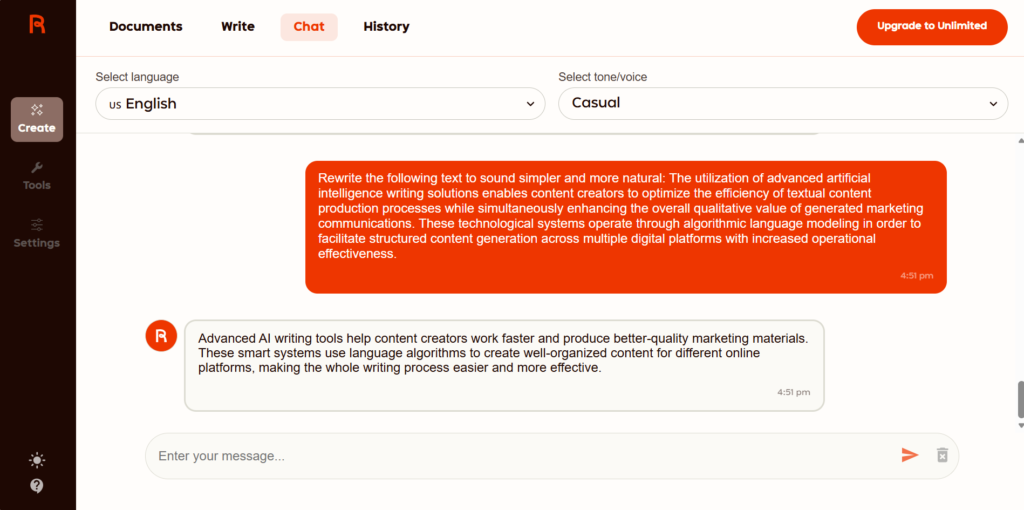The width and height of the screenshot is (1024, 510).
Task: Click the Rytr logo in the sidebar
Action: click(x=37, y=25)
